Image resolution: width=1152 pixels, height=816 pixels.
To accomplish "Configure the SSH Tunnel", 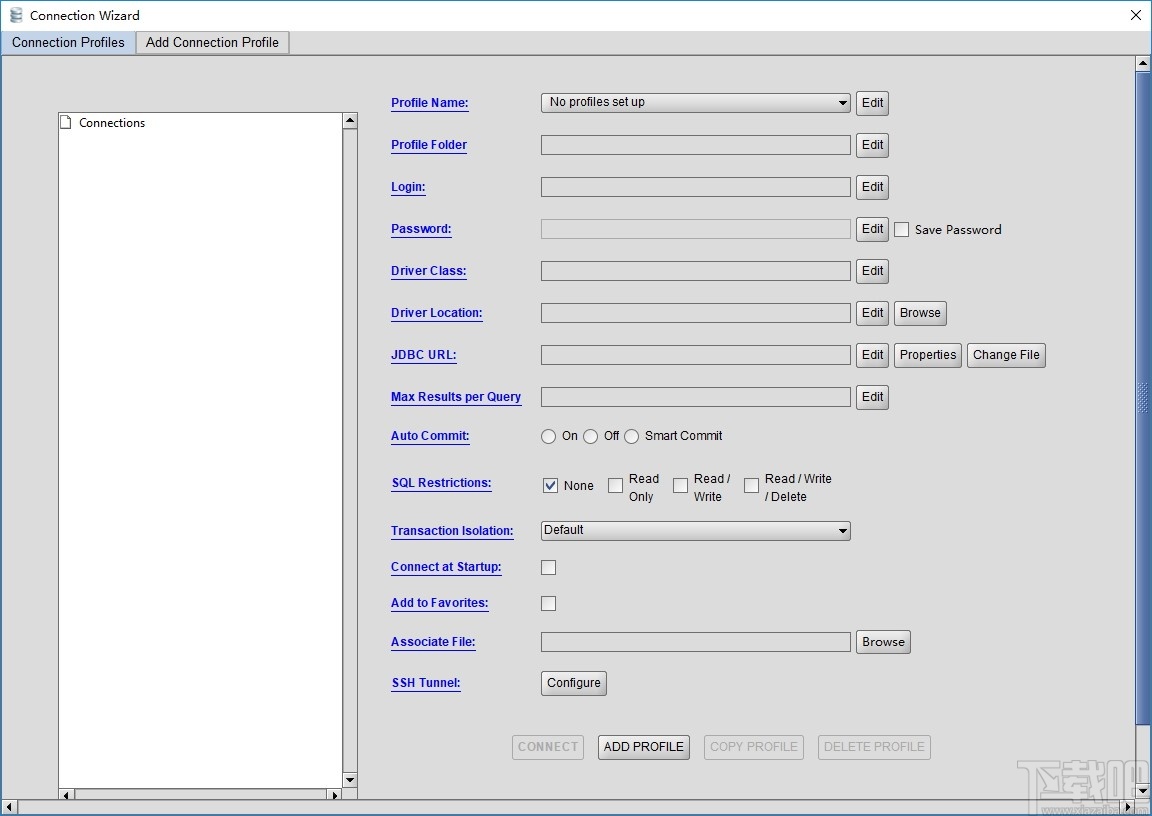I will 573,683.
